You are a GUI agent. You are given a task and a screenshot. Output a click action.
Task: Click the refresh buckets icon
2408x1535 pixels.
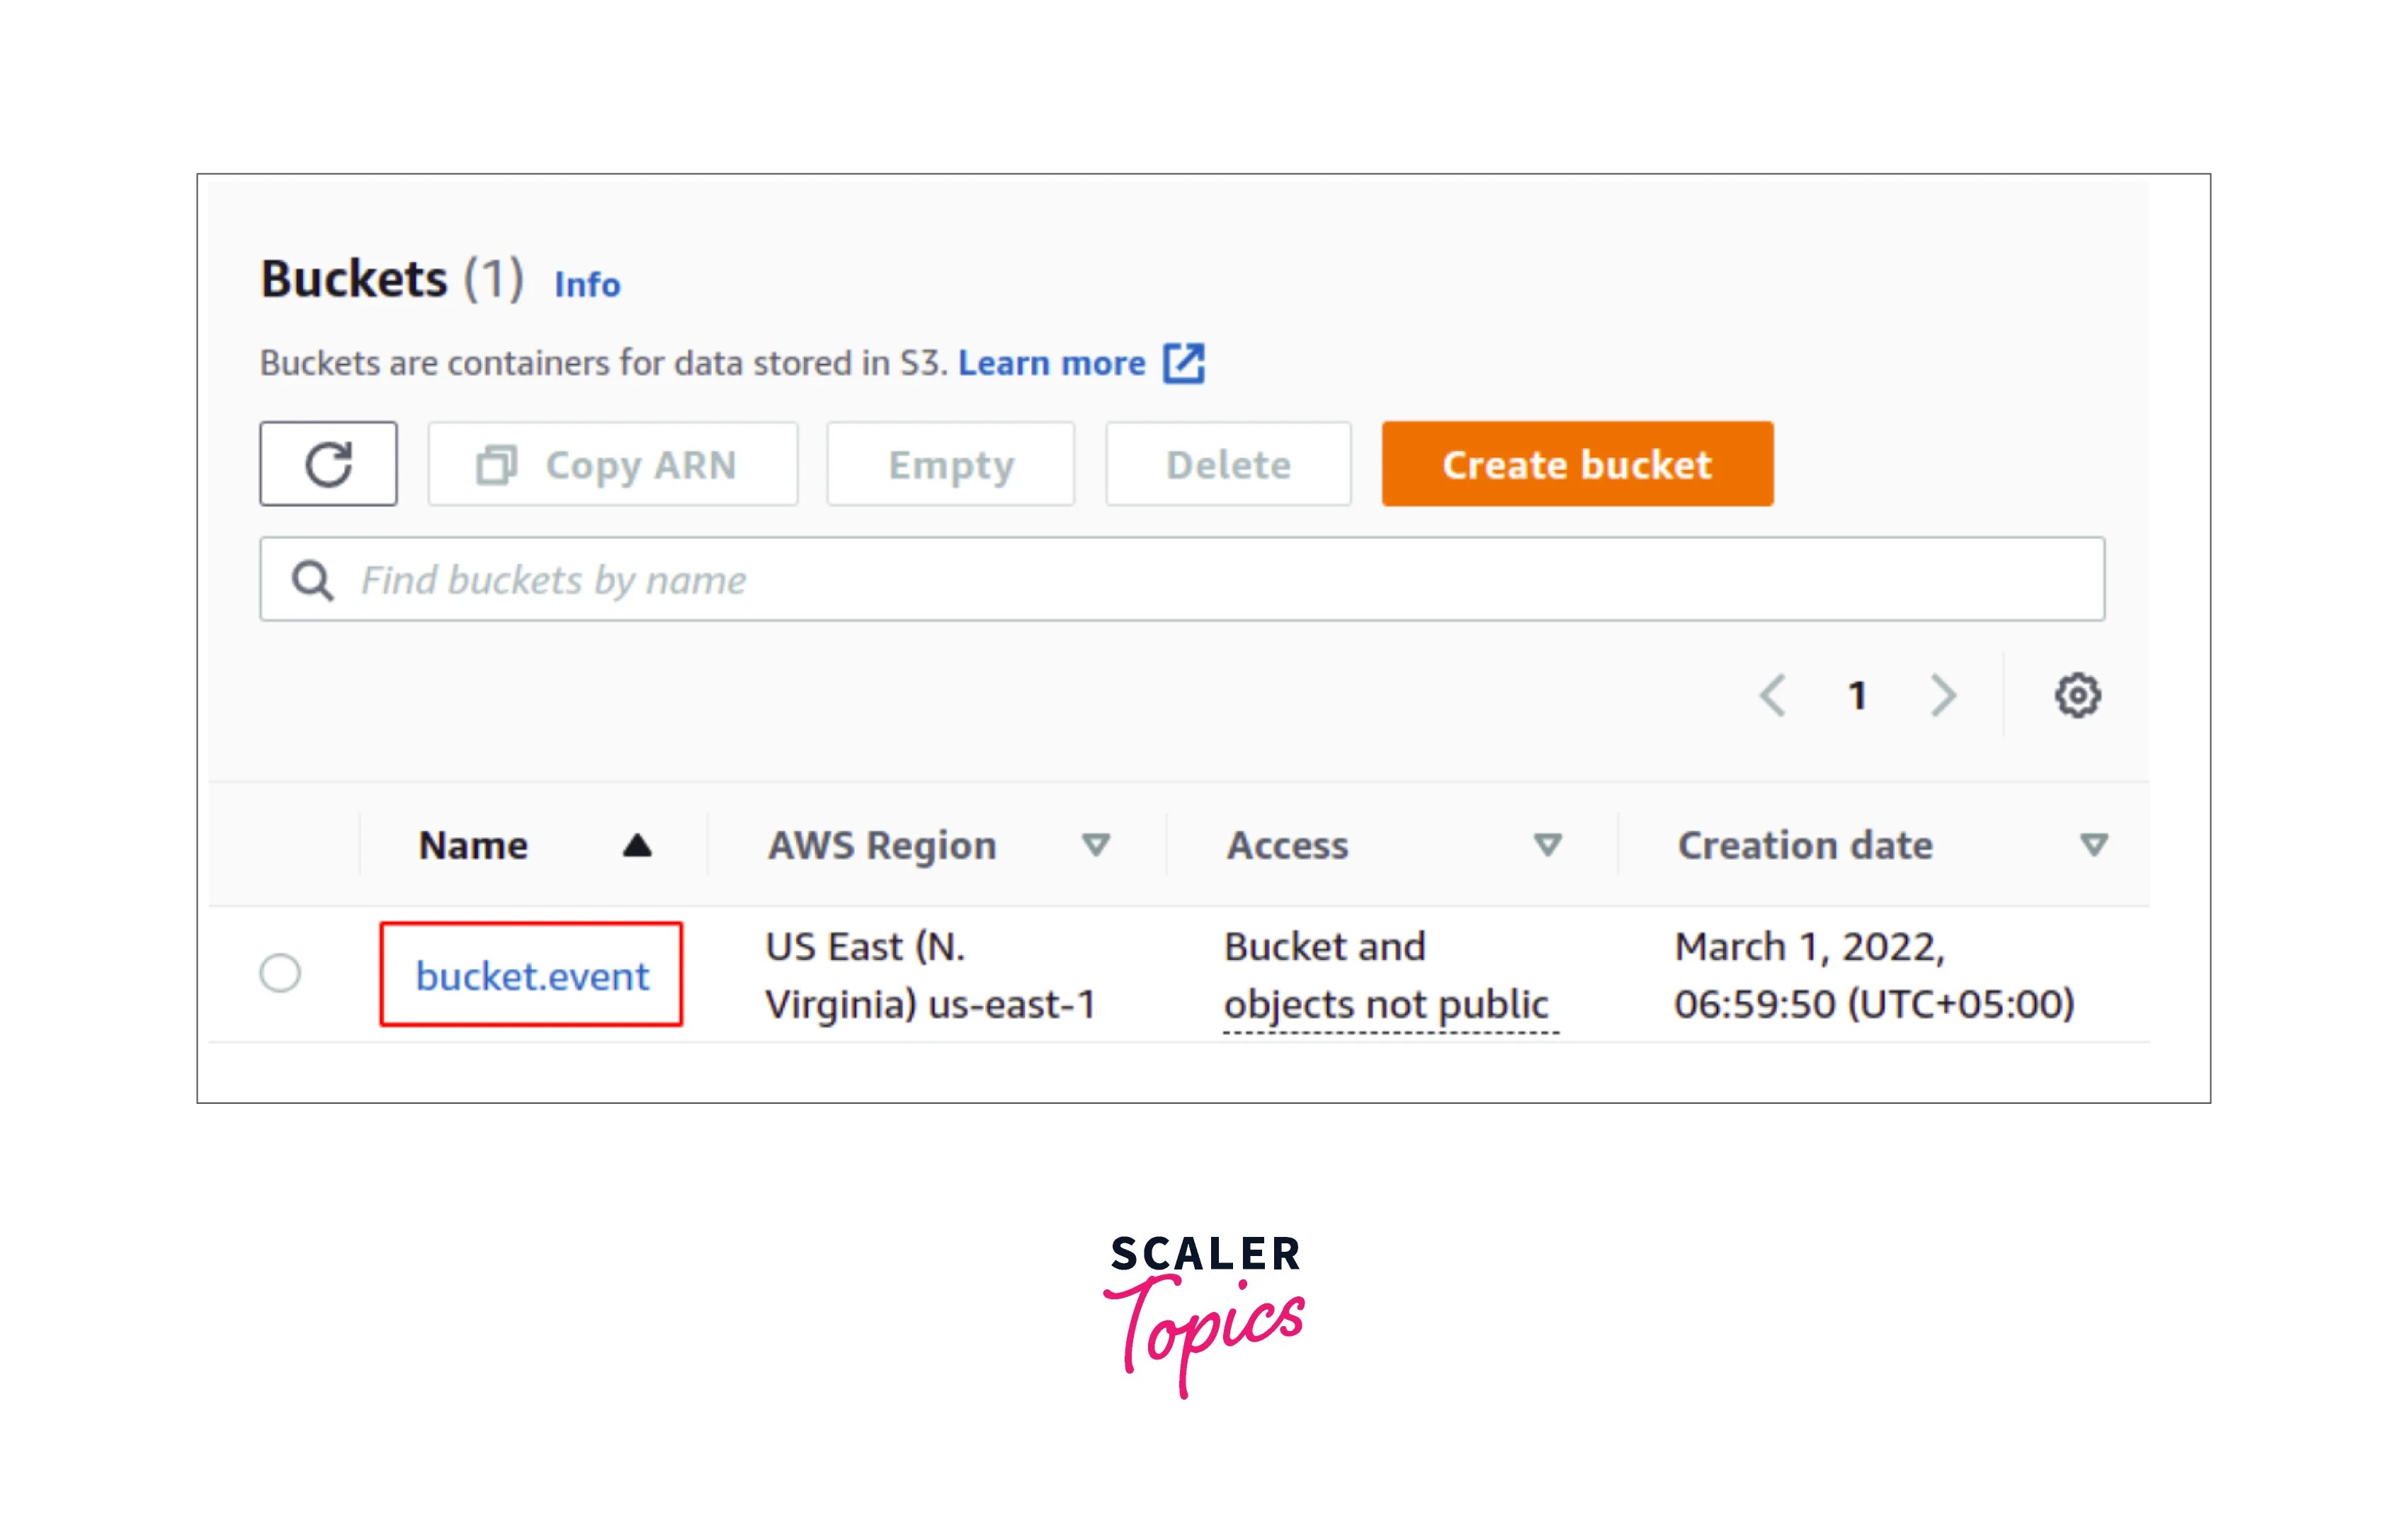pyautogui.click(x=328, y=463)
